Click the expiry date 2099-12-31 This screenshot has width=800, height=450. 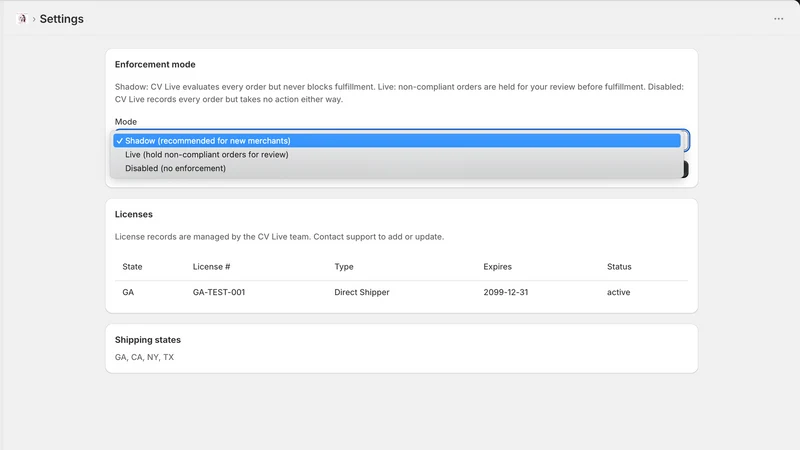pos(506,292)
